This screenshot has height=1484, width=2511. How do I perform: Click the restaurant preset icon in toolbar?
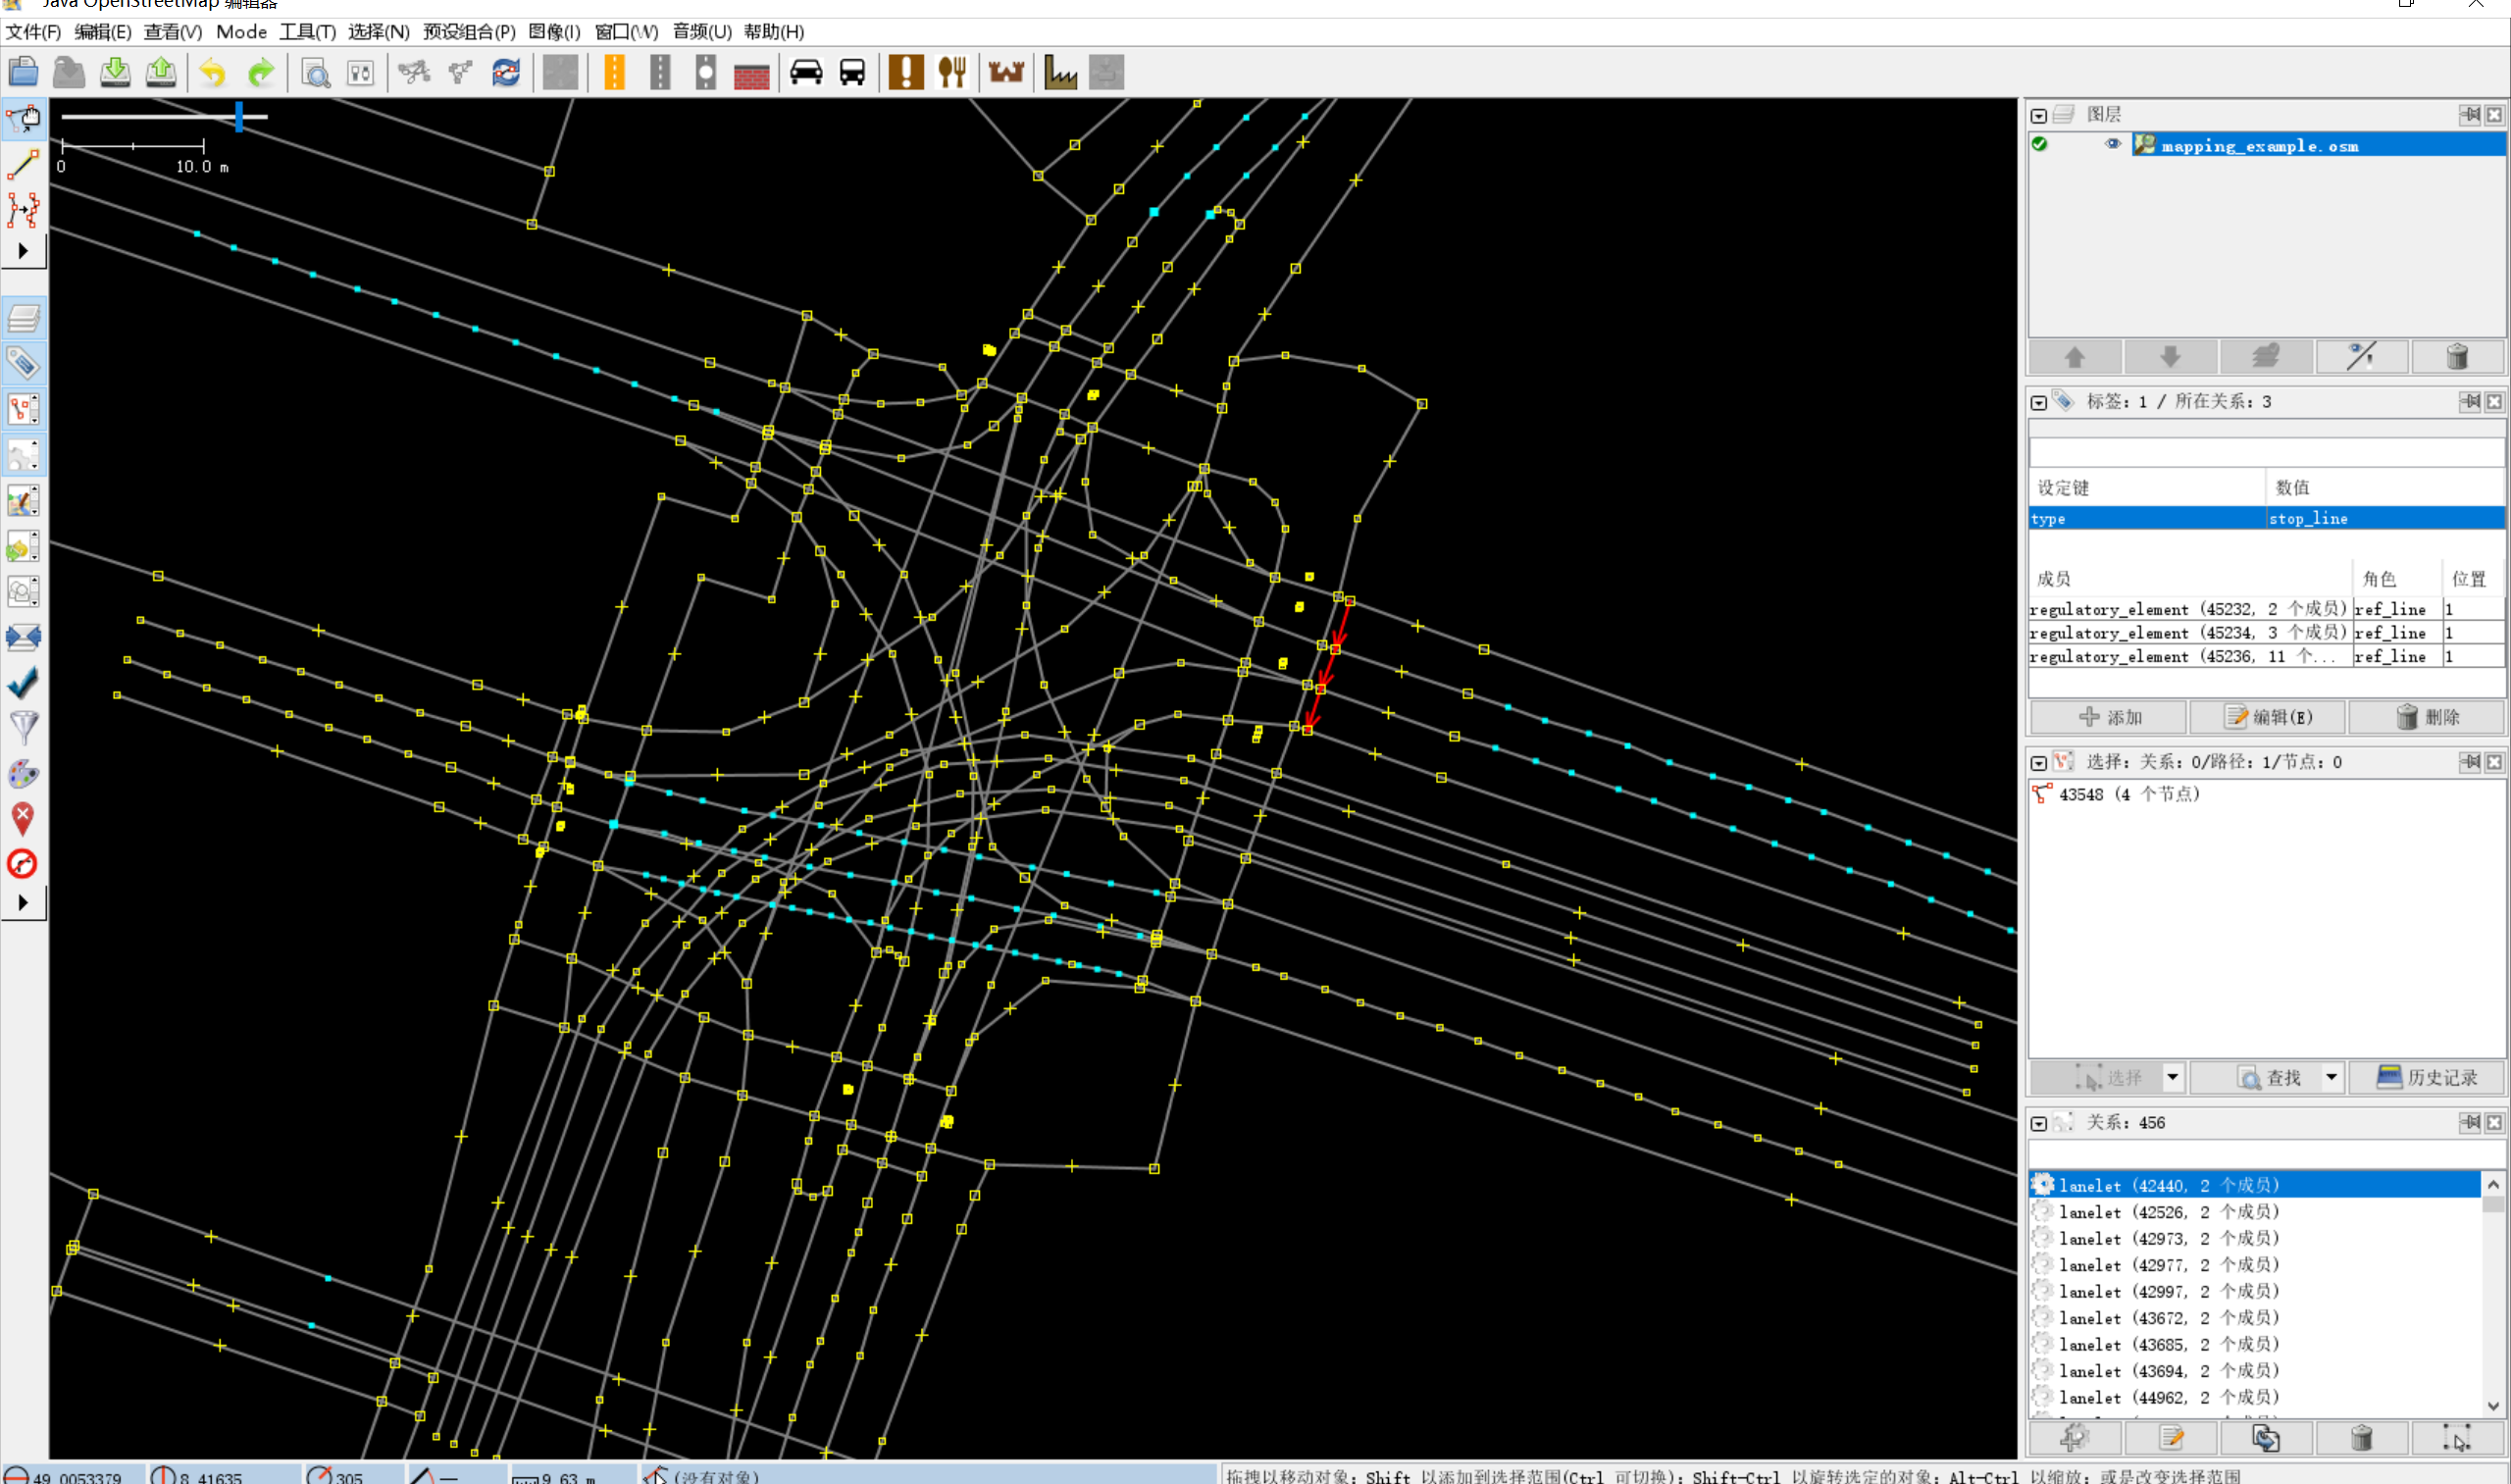coord(951,72)
